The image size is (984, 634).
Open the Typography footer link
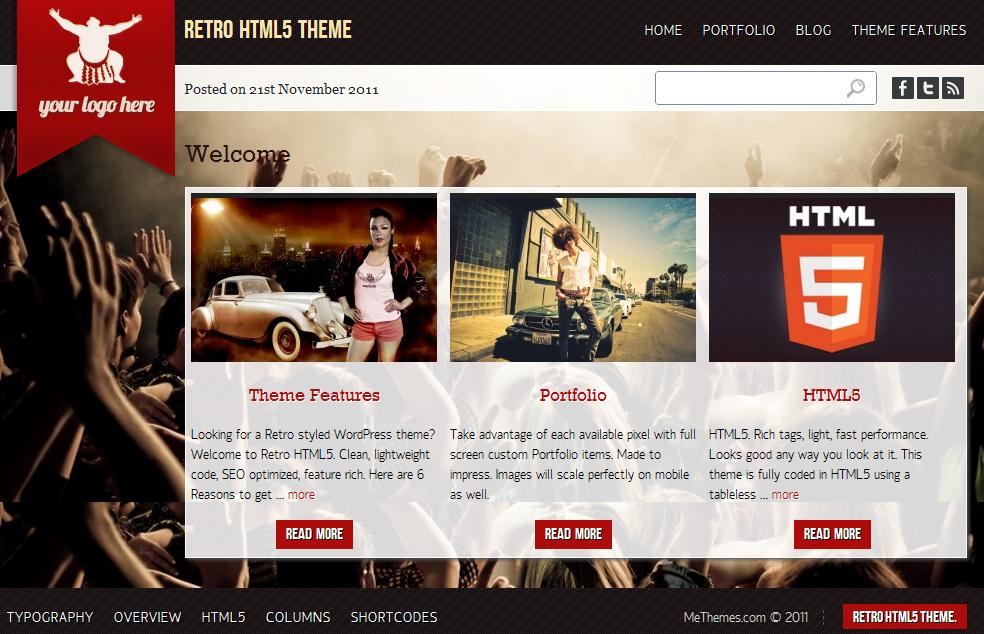click(x=50, y=617)
